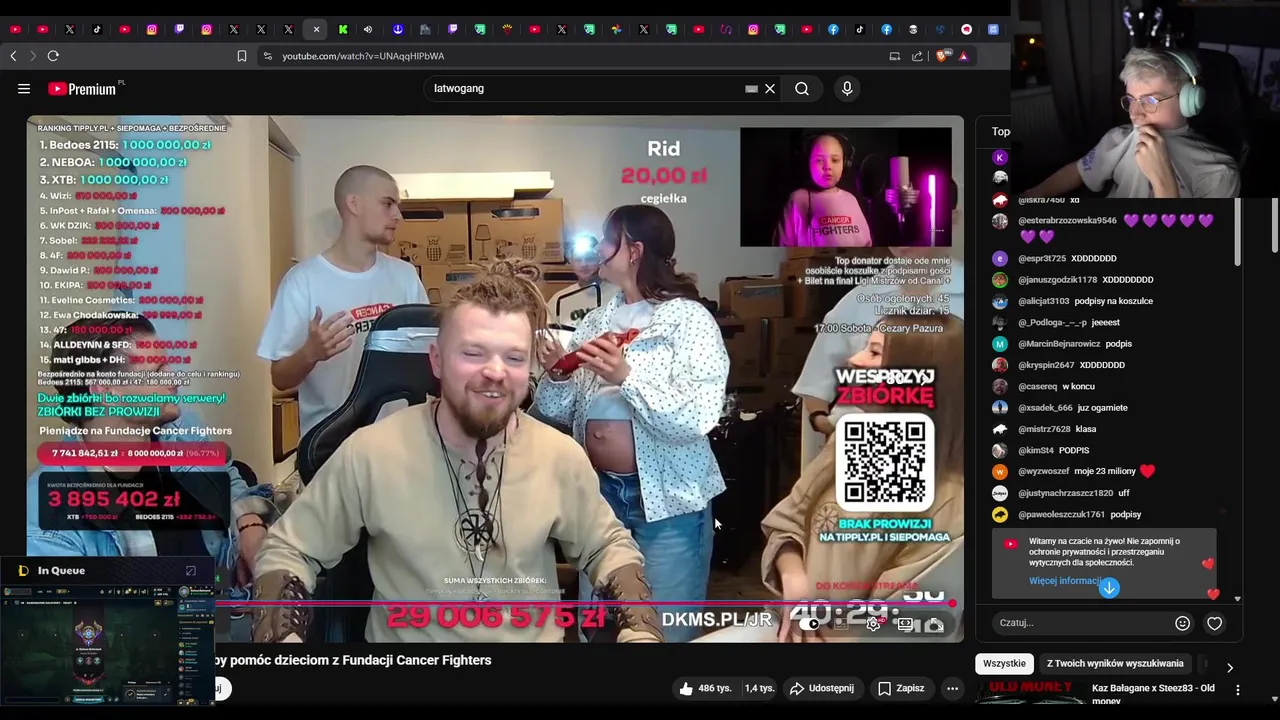Image resolution: width=1280 pixels, height=720 pixels.
Task: Open the Top chat mode dropdown
Action: click(1001, 131)
